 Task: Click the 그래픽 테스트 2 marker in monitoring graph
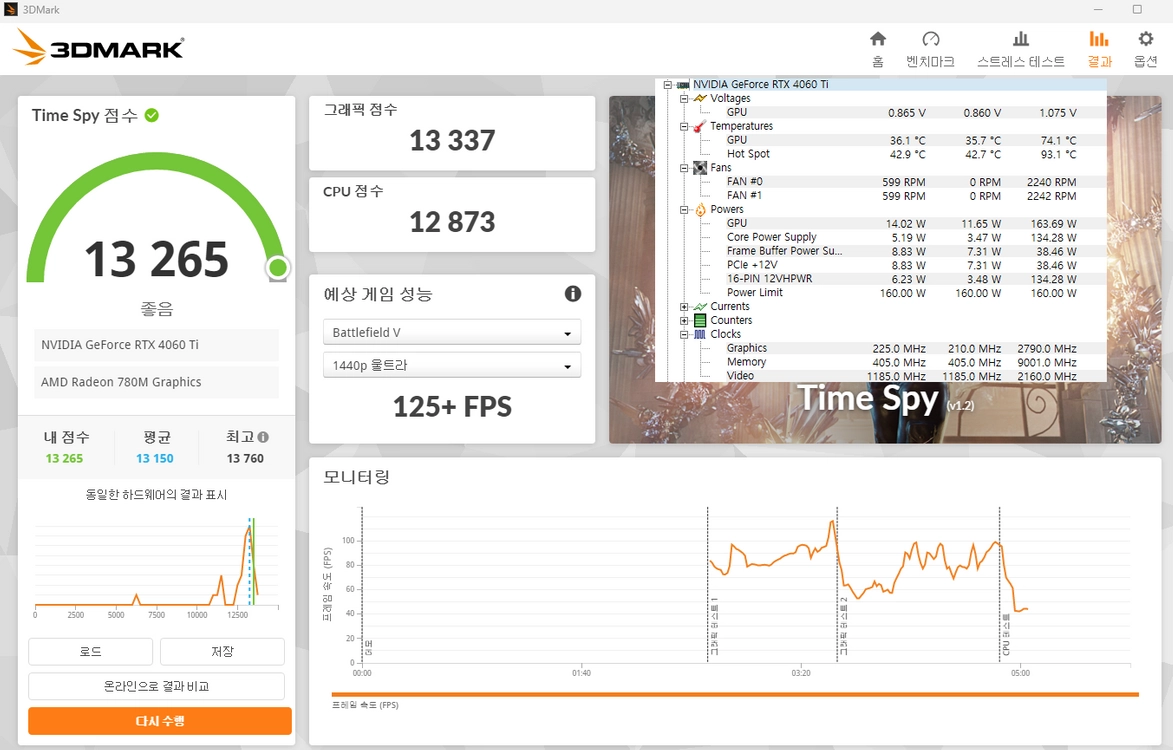843,627
